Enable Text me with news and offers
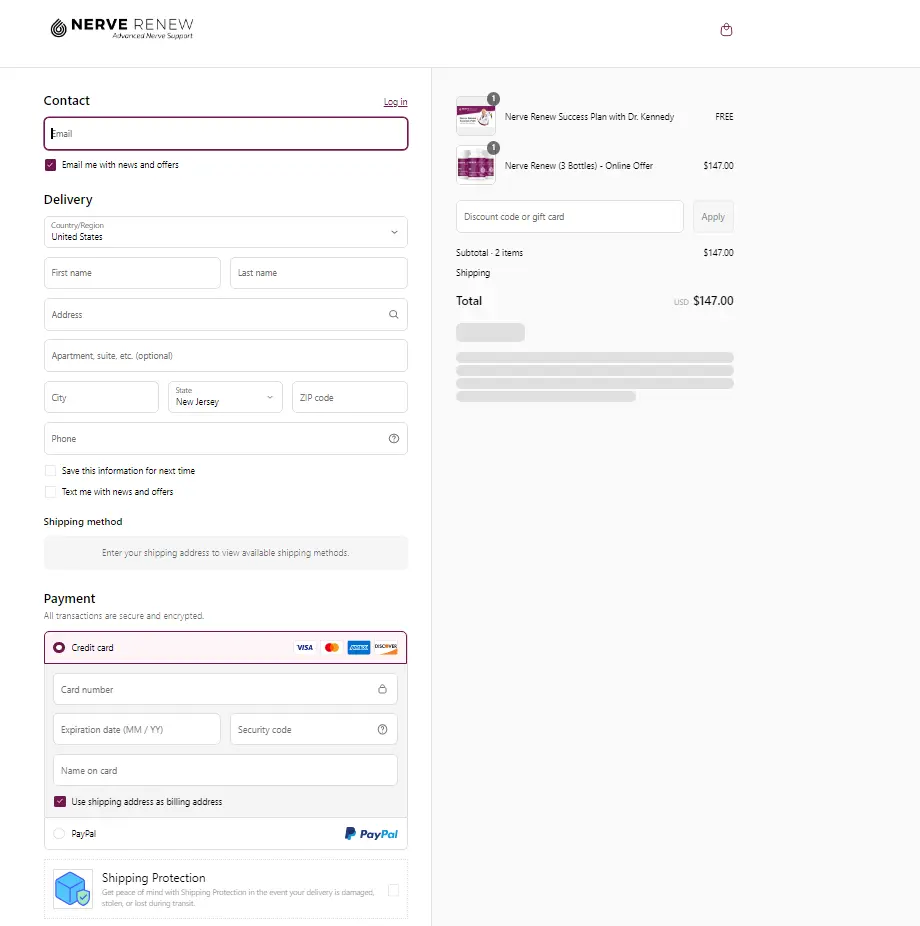This screenshot has height=926, width=920. tap(50, 491)
